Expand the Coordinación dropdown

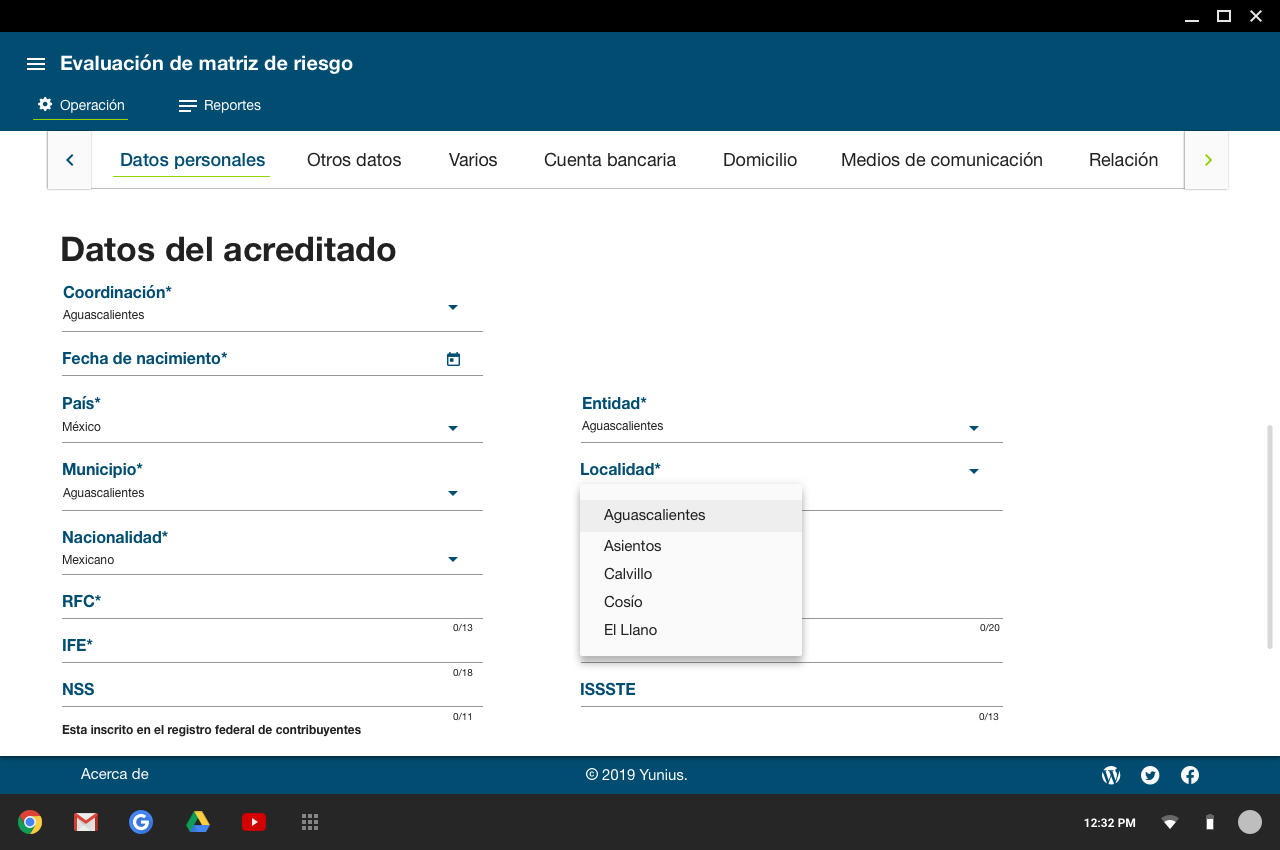(x=452, y=307)
